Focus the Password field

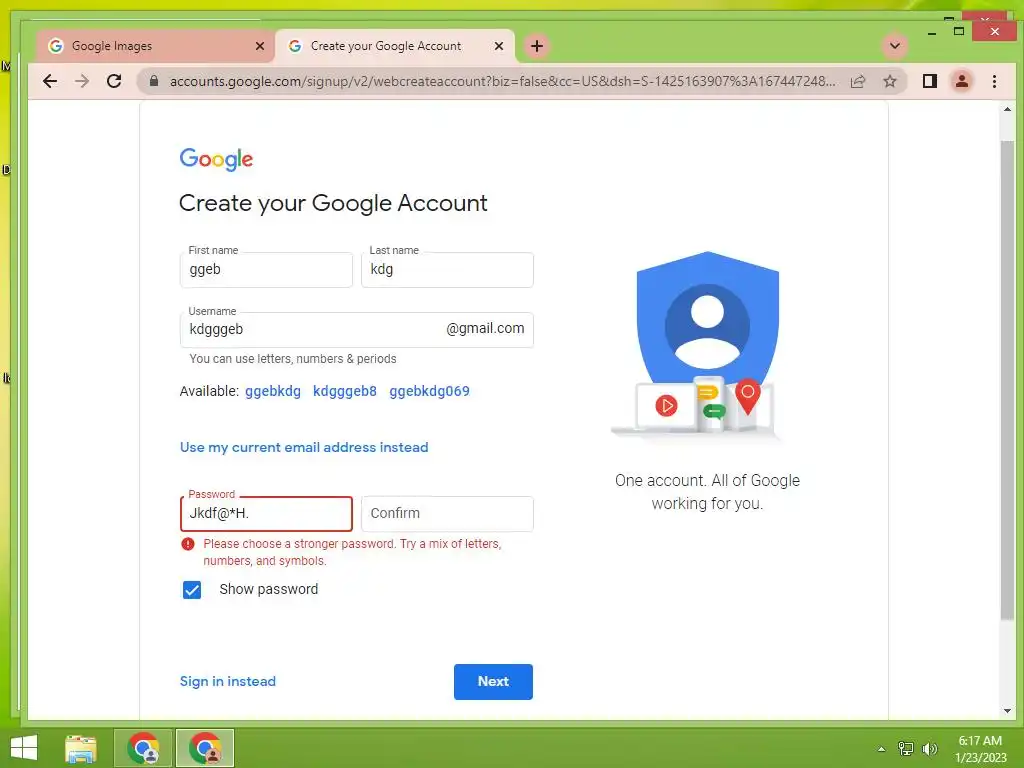(x=266, y=514)
